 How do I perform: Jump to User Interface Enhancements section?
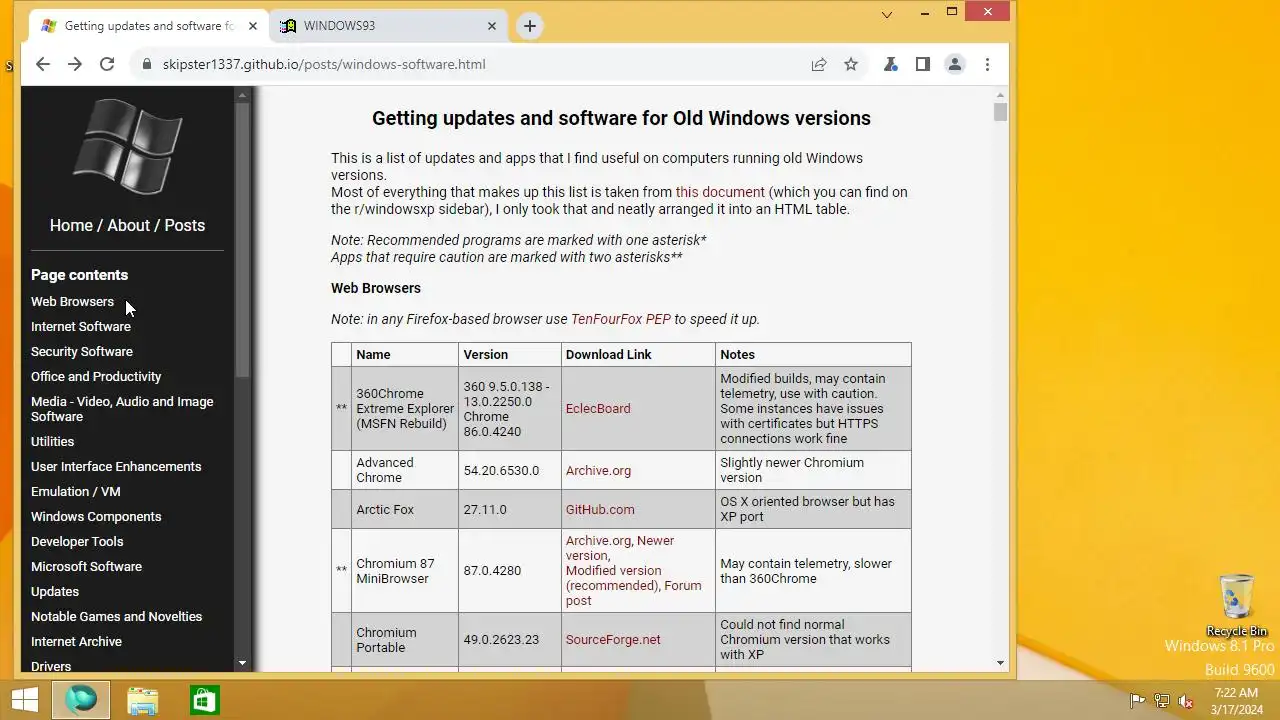tap(116, 466)
